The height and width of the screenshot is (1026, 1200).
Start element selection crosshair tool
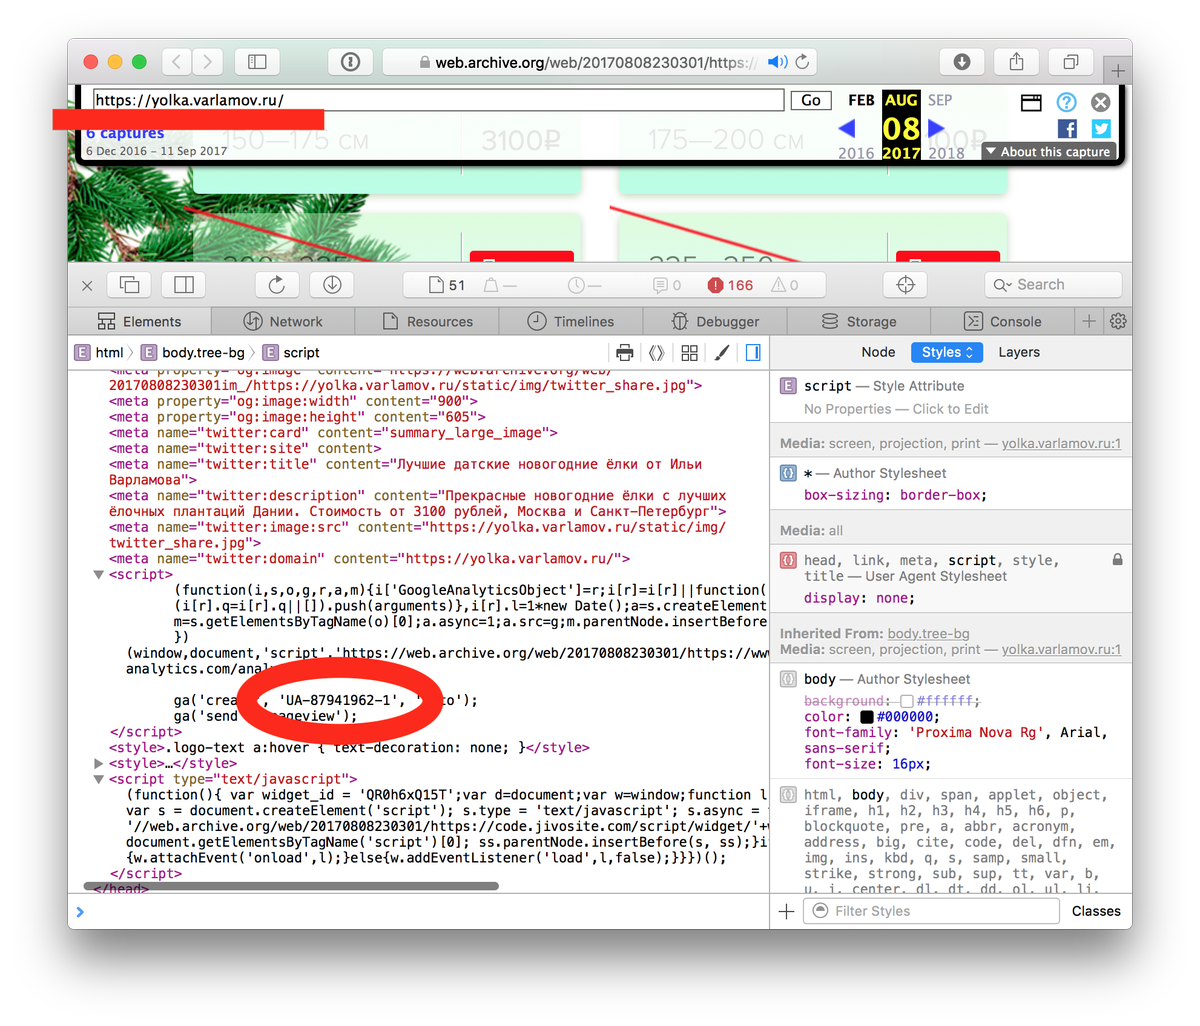[x=906, y=285]
